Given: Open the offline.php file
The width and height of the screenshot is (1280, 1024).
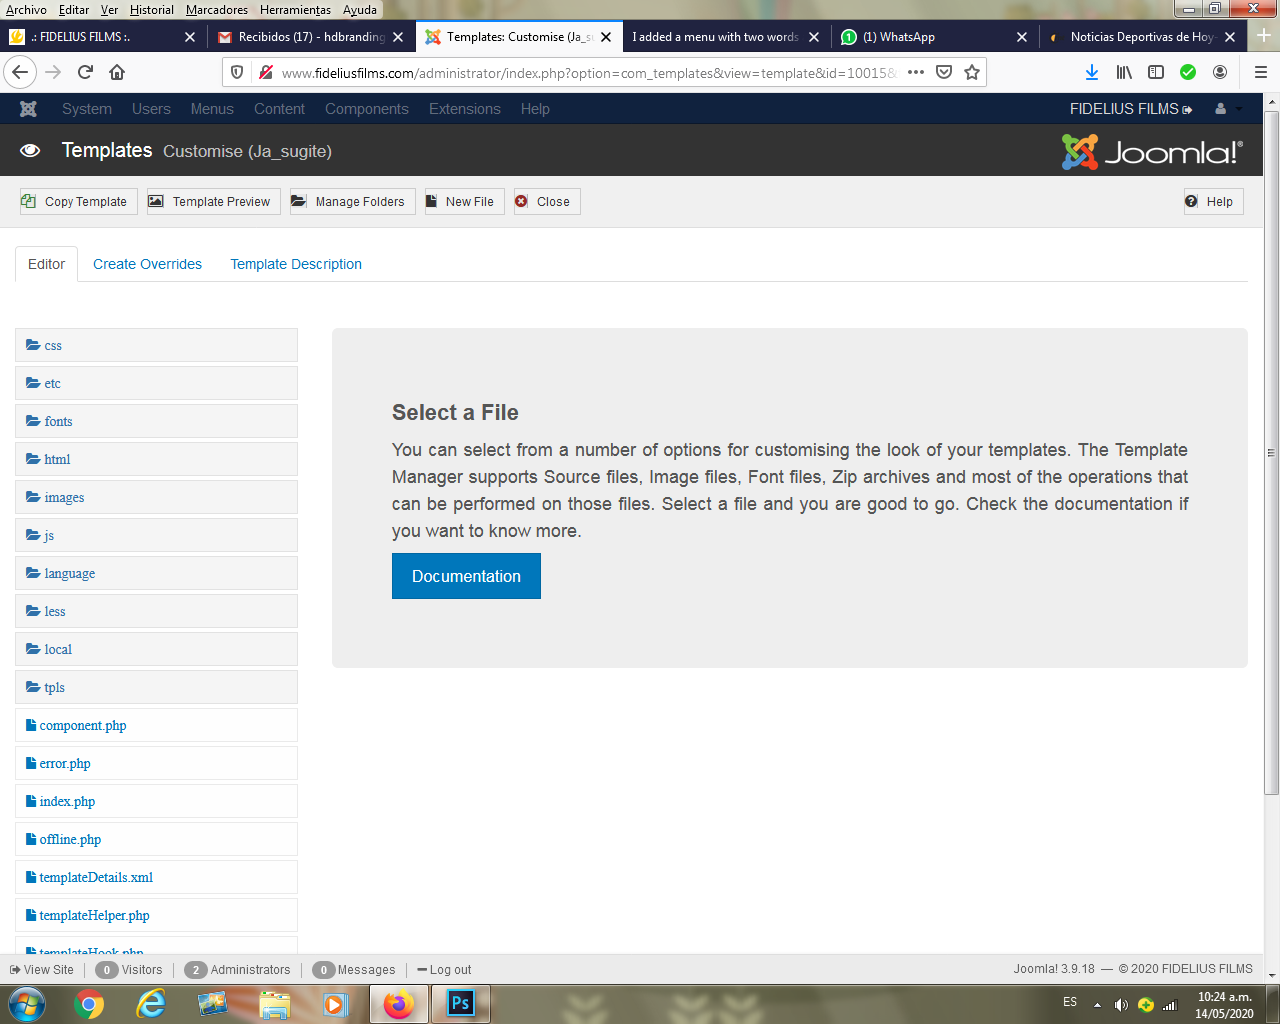Looking at the screenshot, I should pyautogui.click(x=156, y=839).
